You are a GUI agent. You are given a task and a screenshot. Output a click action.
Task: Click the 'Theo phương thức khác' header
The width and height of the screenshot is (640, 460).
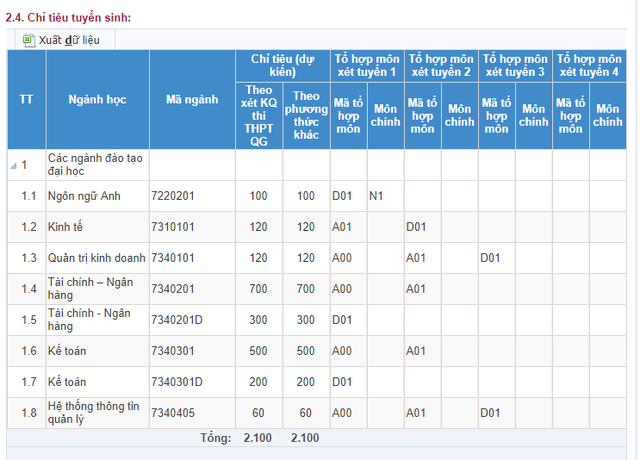pos(306,116)
